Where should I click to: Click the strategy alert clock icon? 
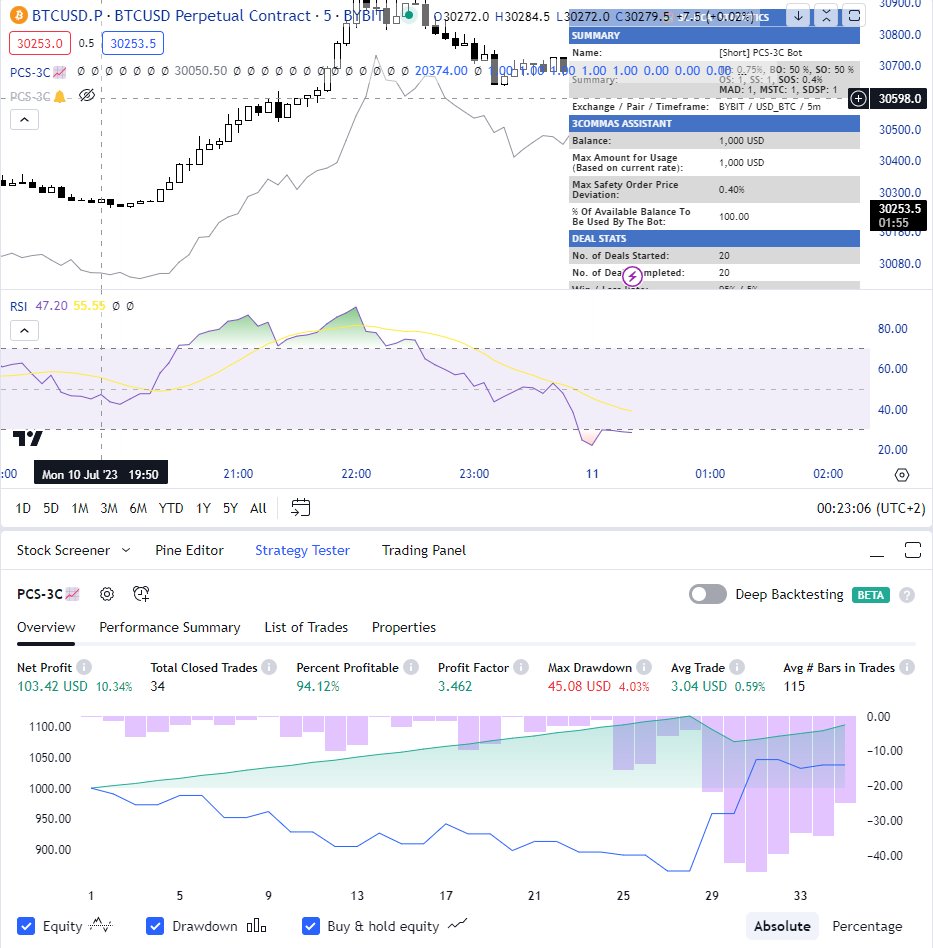(141, 594)
